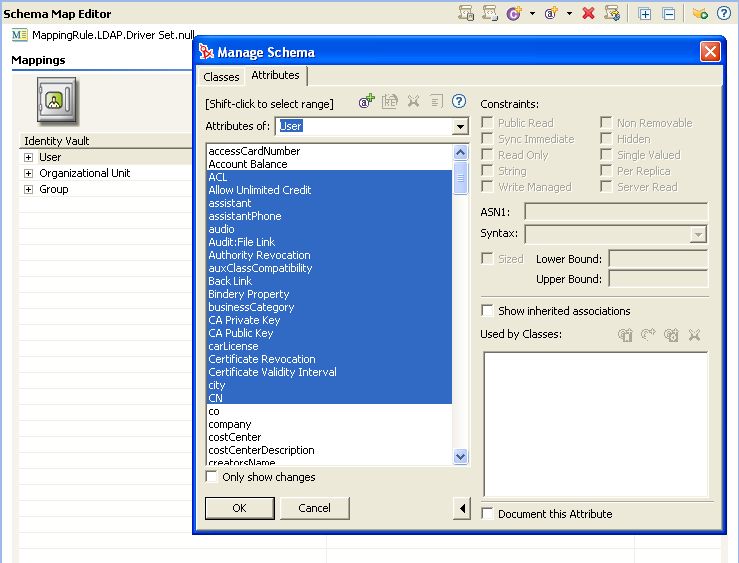Click the collapse all minus icon

coord(669,13)
